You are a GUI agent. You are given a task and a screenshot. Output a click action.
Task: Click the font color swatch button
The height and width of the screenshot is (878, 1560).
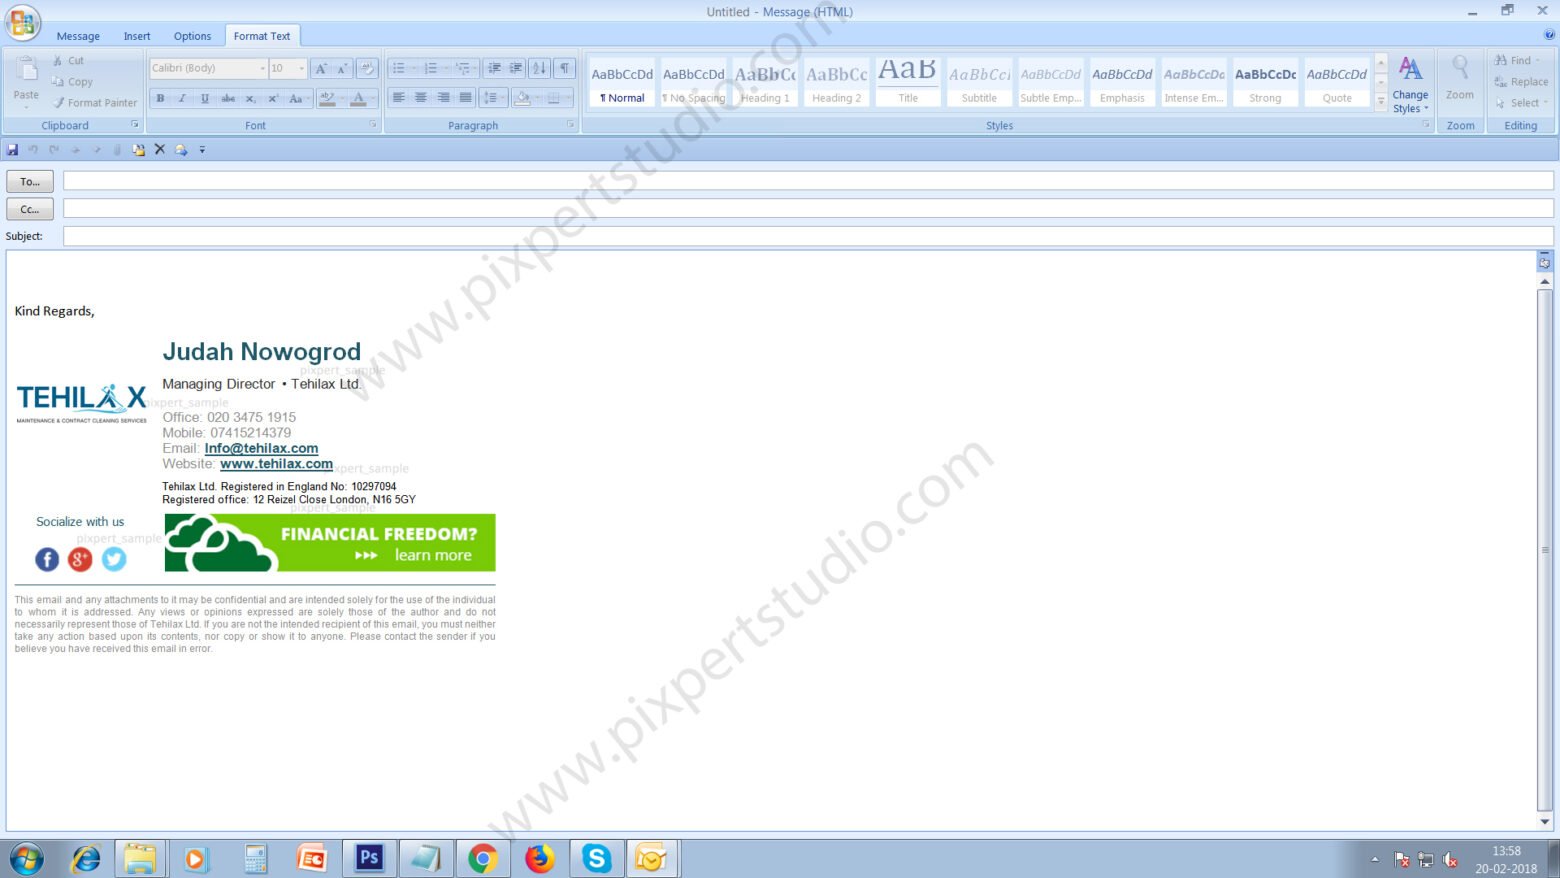coord(358,98)
